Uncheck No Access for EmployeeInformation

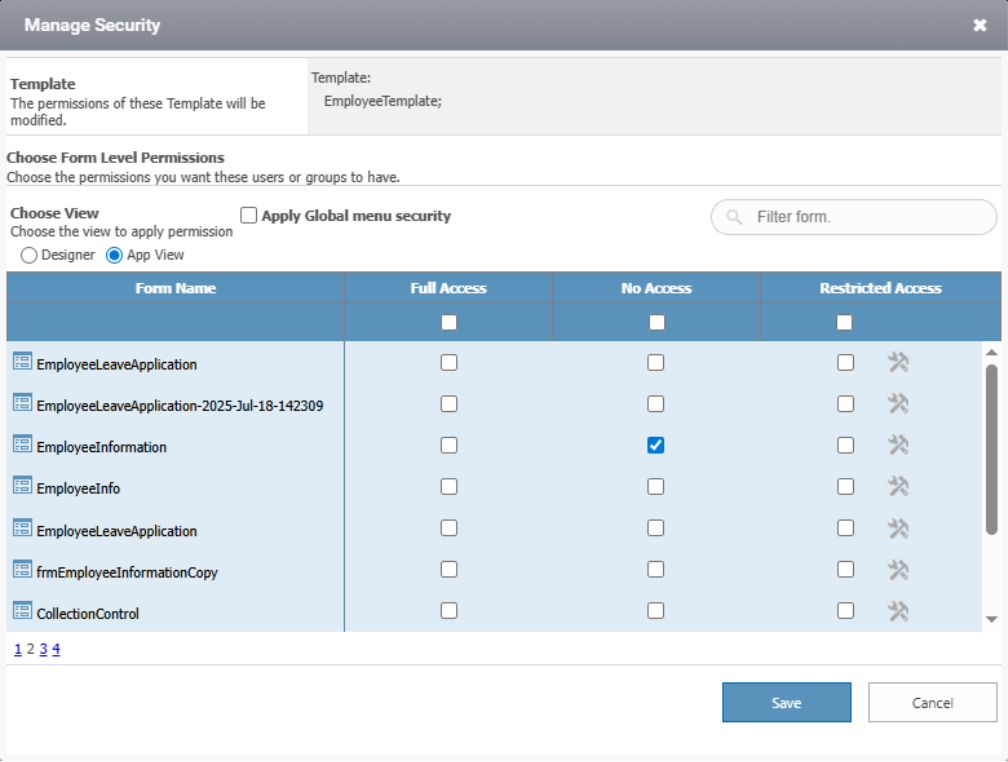(x=656, y=445)
